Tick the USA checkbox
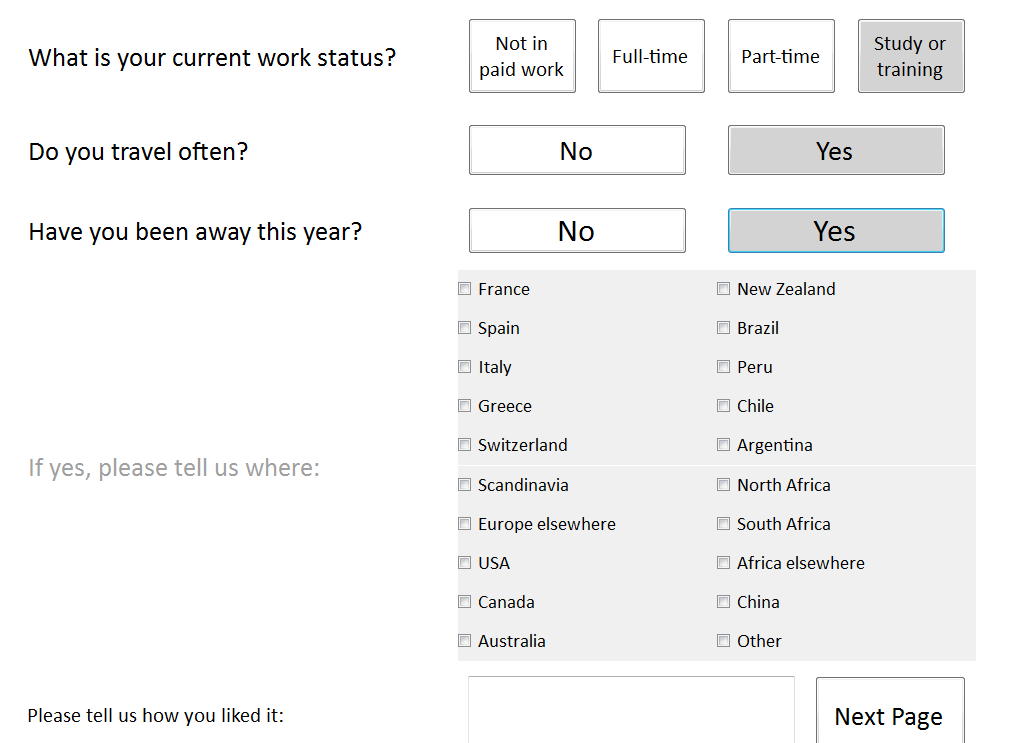 (x=465, y=563)
